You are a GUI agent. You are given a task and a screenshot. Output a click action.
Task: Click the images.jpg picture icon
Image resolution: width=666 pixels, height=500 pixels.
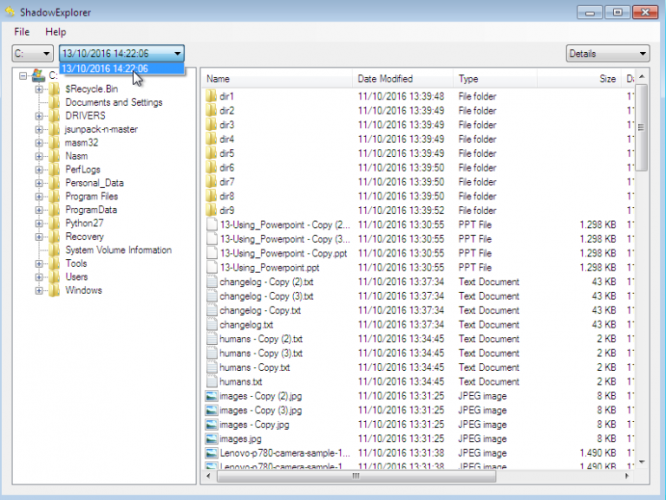pyautogui.click(x=212, y=439)
